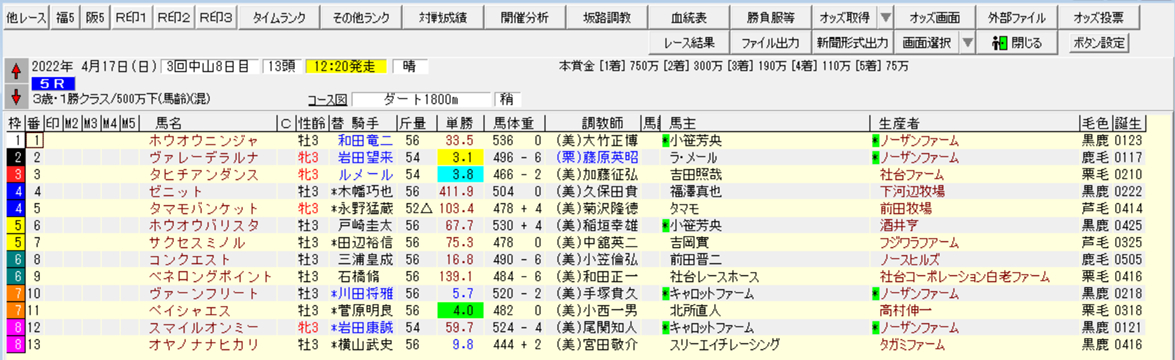Screen dimensions: 1175x360
Task: Select horse サクセスミノル
Action: click(x=196, y=242)
